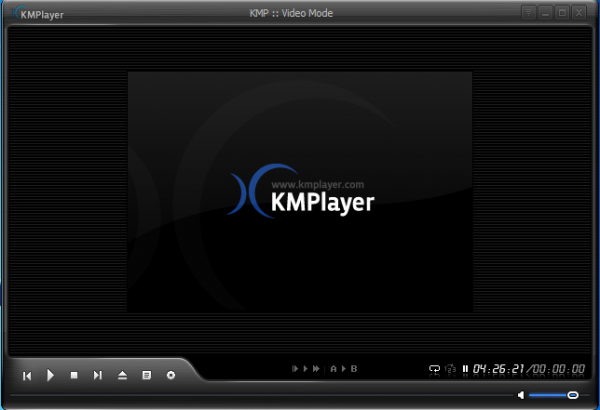Set normal playback speed arrow
Viewport: 600px width, 410px height.
[x=305, y=369]
